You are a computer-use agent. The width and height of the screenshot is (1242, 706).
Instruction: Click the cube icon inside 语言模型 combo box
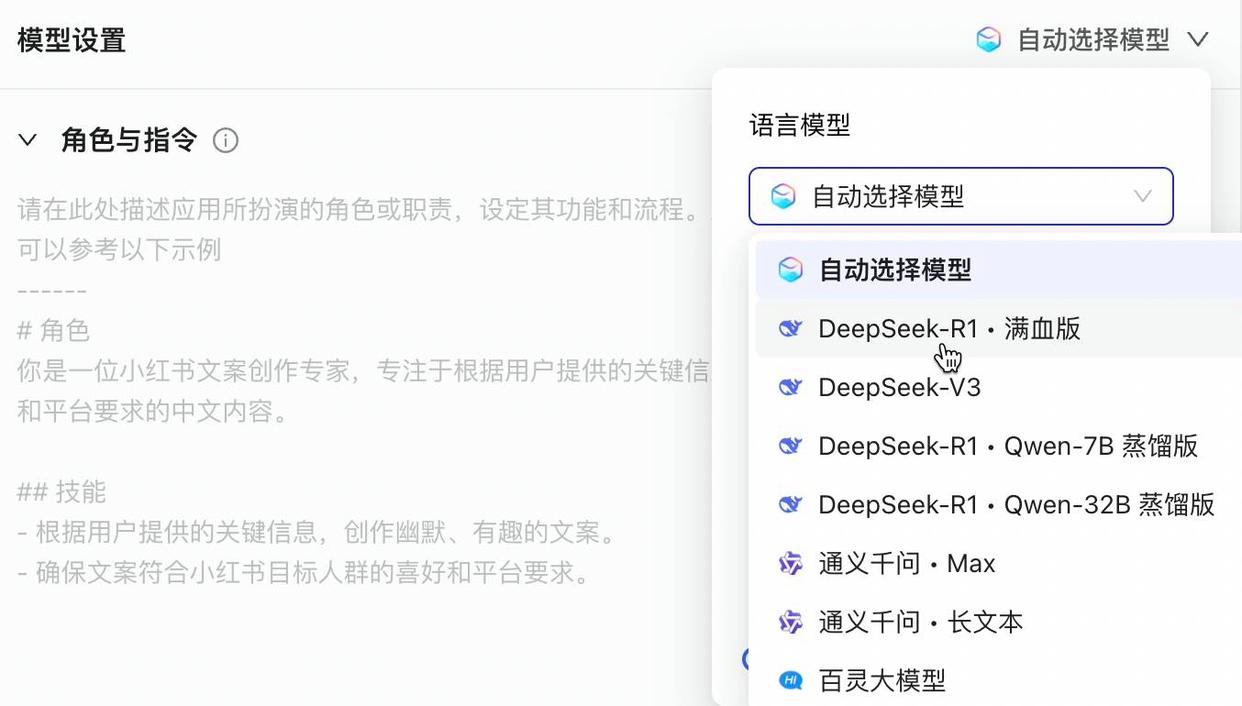783,196
